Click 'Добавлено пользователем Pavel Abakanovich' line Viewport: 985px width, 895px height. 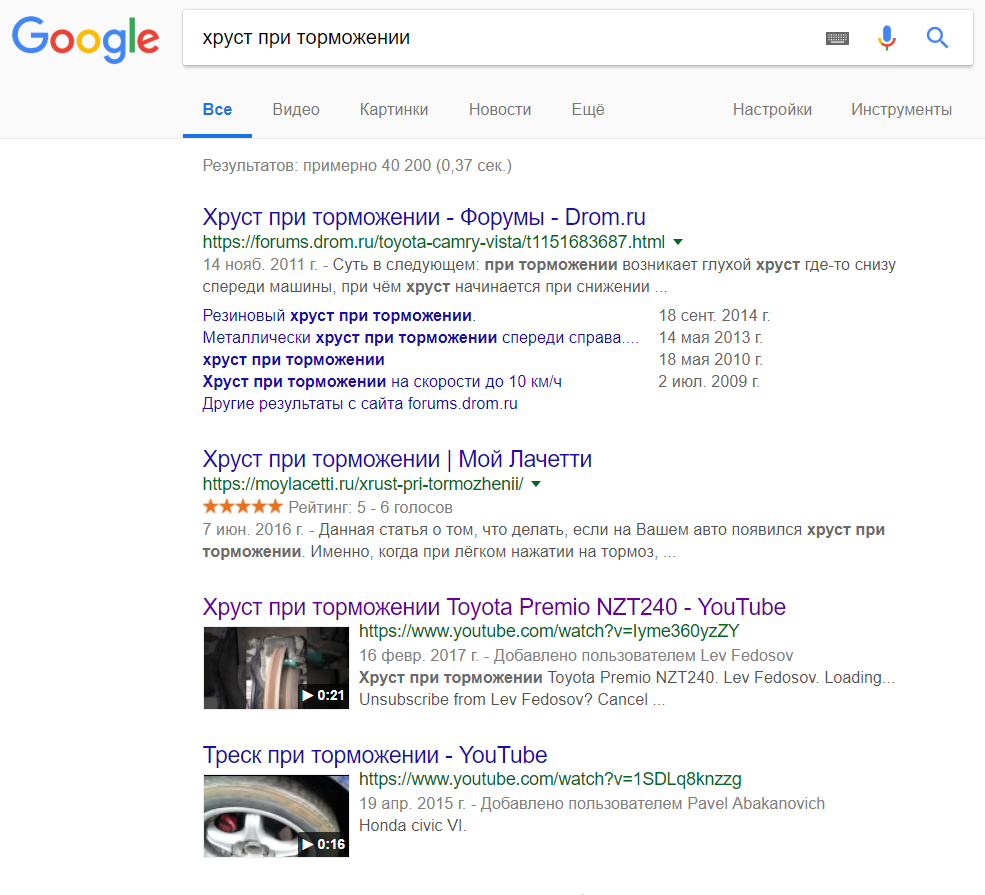(653, 803)
